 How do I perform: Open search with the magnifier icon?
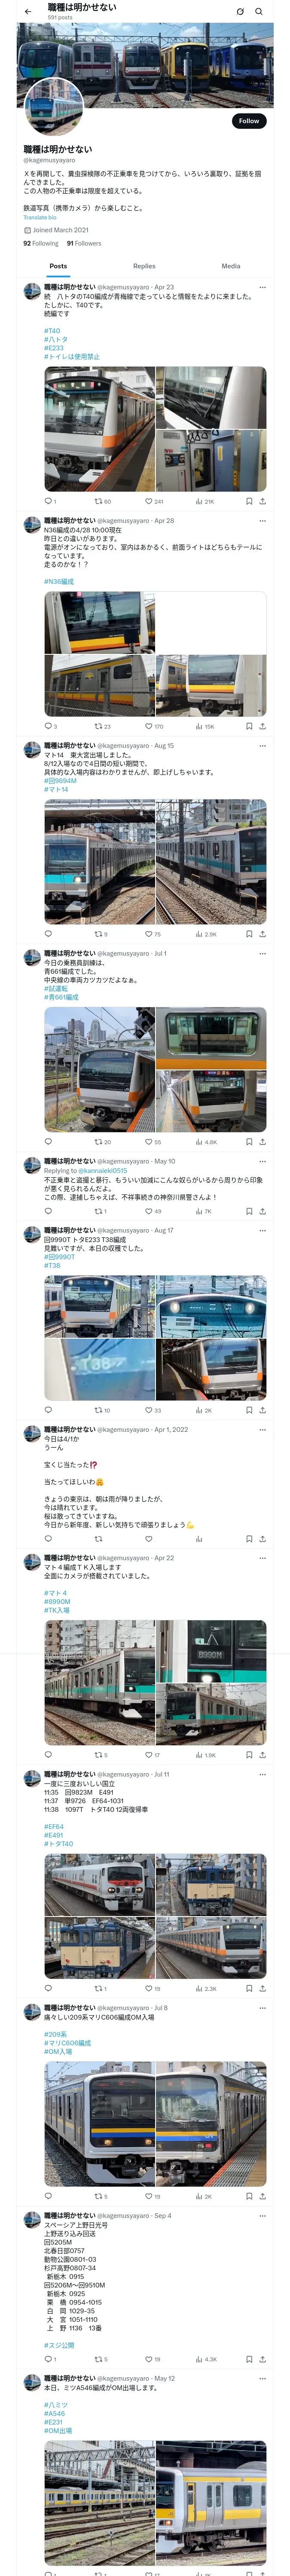[x=259, y=11]
